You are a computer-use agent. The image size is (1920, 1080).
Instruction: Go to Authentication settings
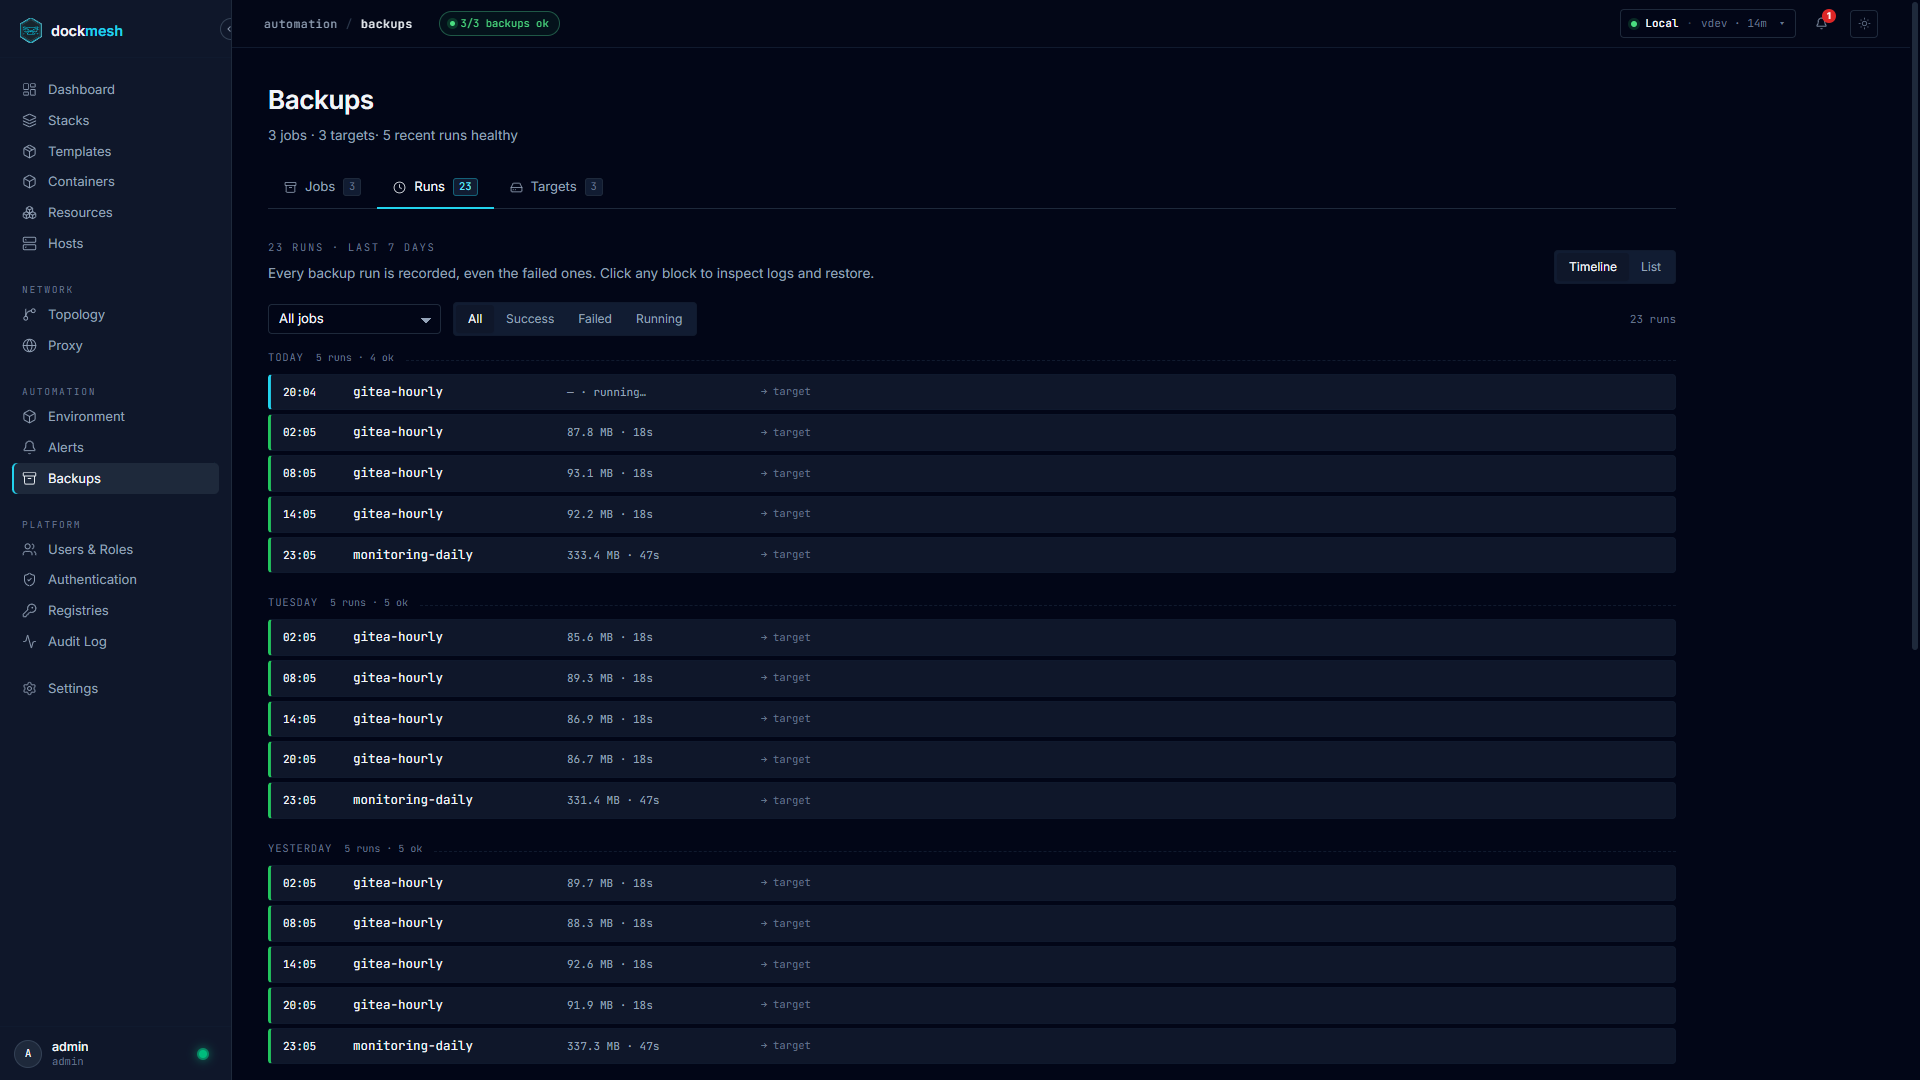click(115, 580)
